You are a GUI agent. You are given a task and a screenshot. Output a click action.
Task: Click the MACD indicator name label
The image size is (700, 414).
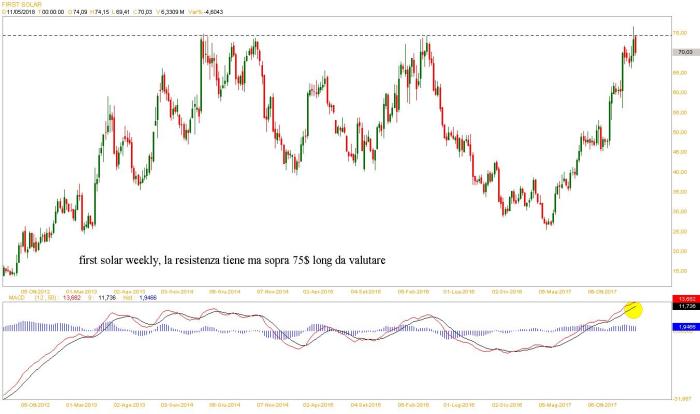click(x=17, y=297)
